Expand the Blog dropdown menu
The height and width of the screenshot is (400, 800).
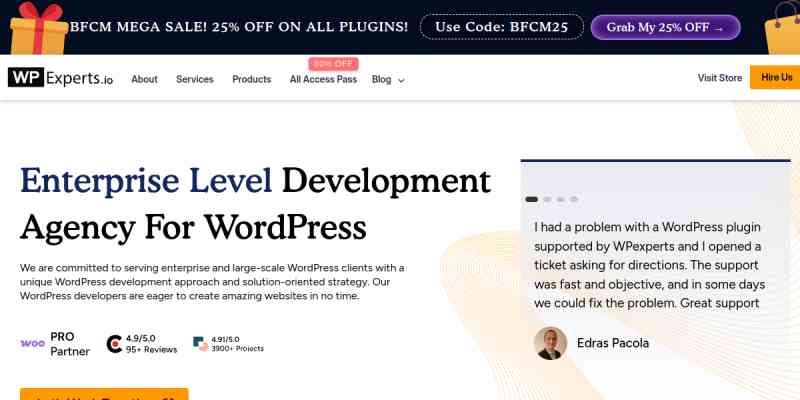click(381, 79)
